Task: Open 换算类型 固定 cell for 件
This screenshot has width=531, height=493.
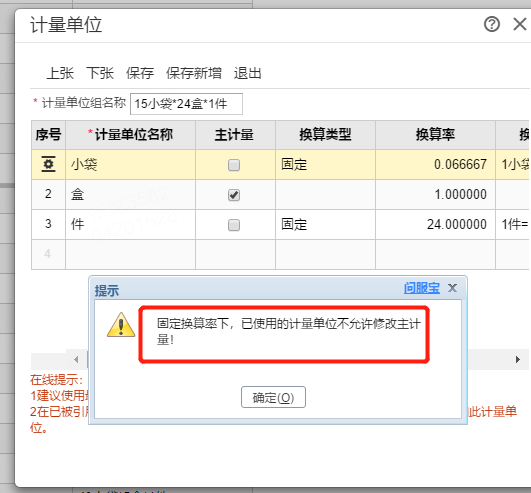Action: (x=325, y=224)
